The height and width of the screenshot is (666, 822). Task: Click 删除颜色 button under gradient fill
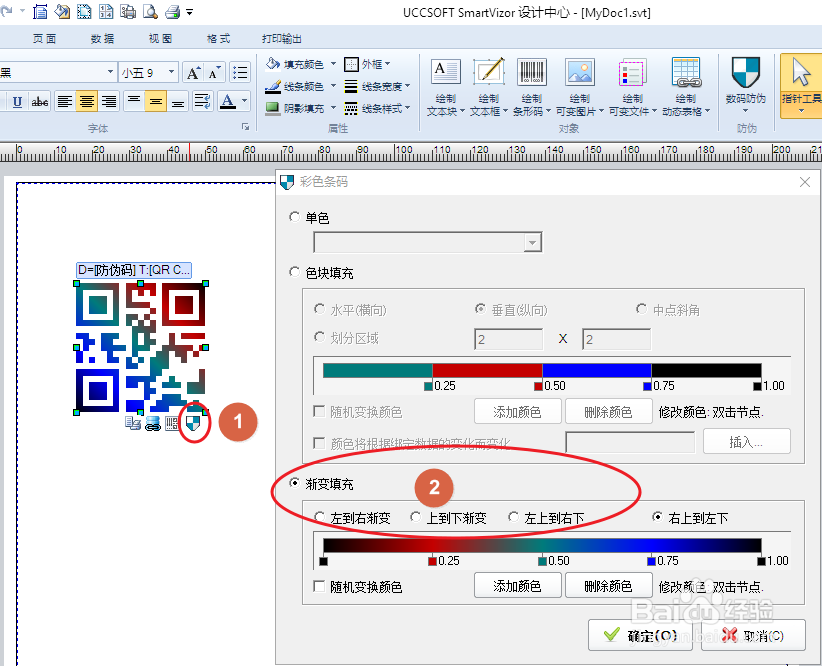point(608,585)
